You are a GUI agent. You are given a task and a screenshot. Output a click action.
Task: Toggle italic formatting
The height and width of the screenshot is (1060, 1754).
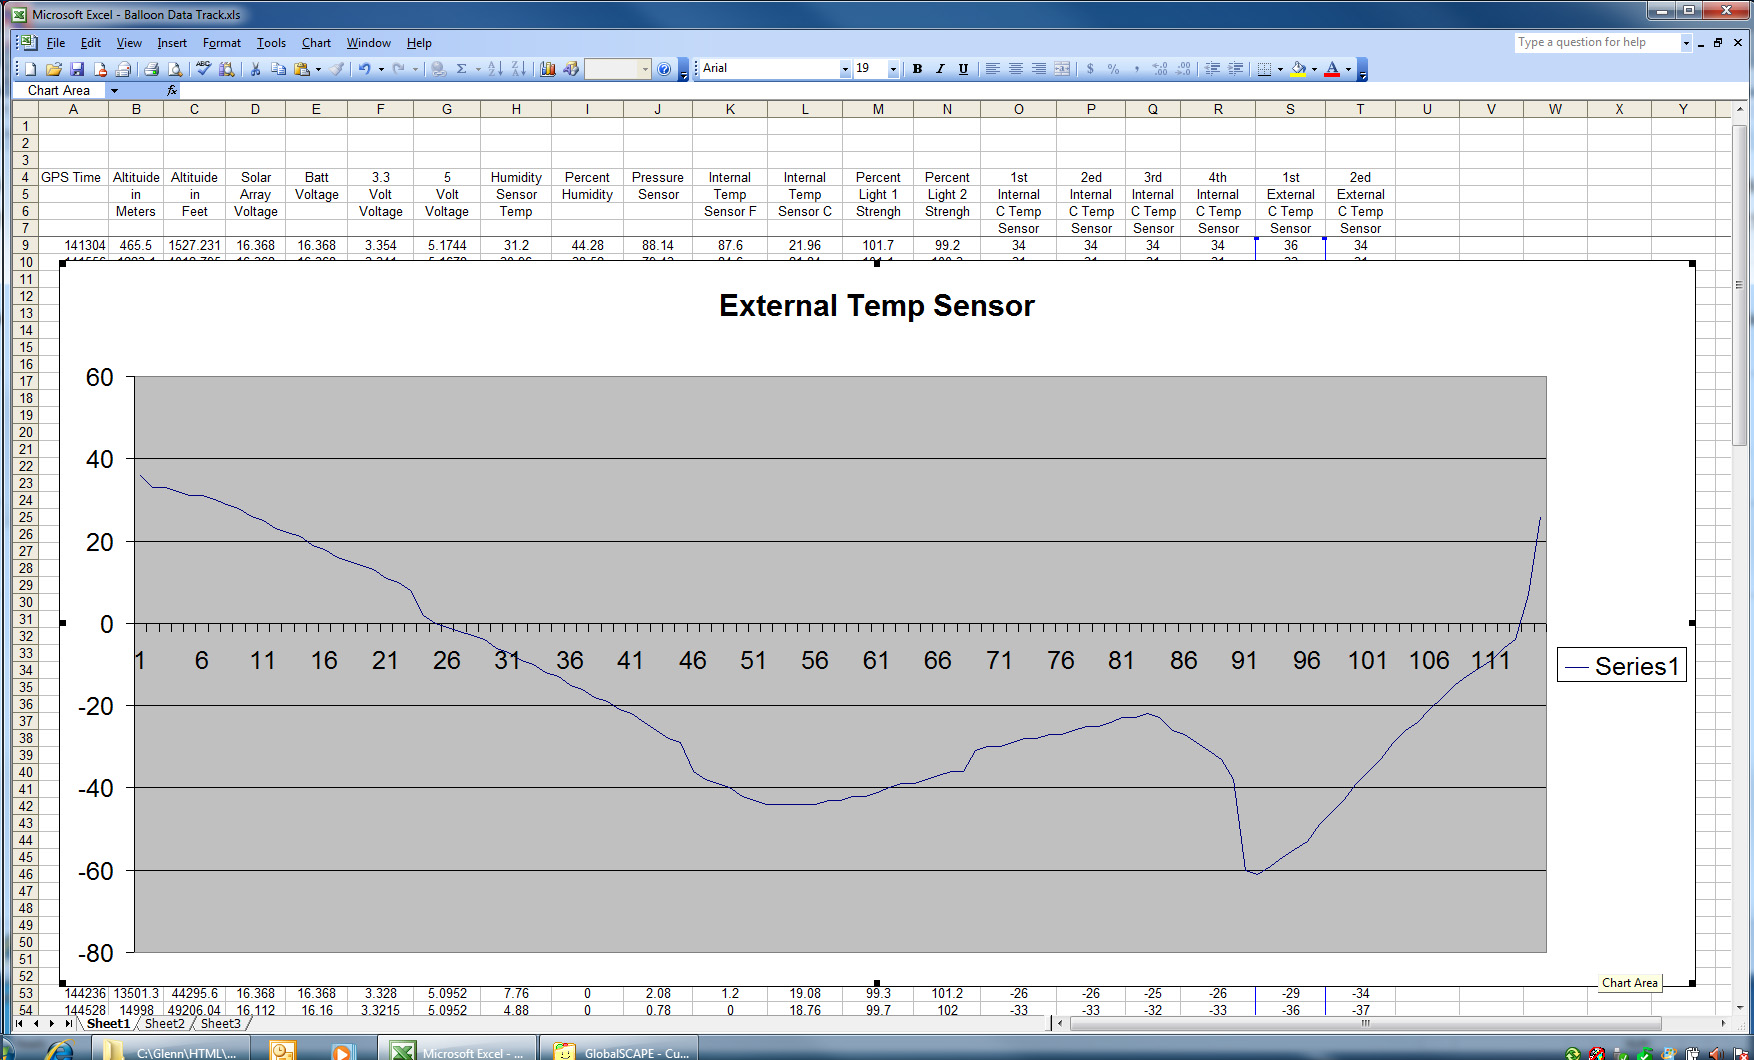(940, 69)
